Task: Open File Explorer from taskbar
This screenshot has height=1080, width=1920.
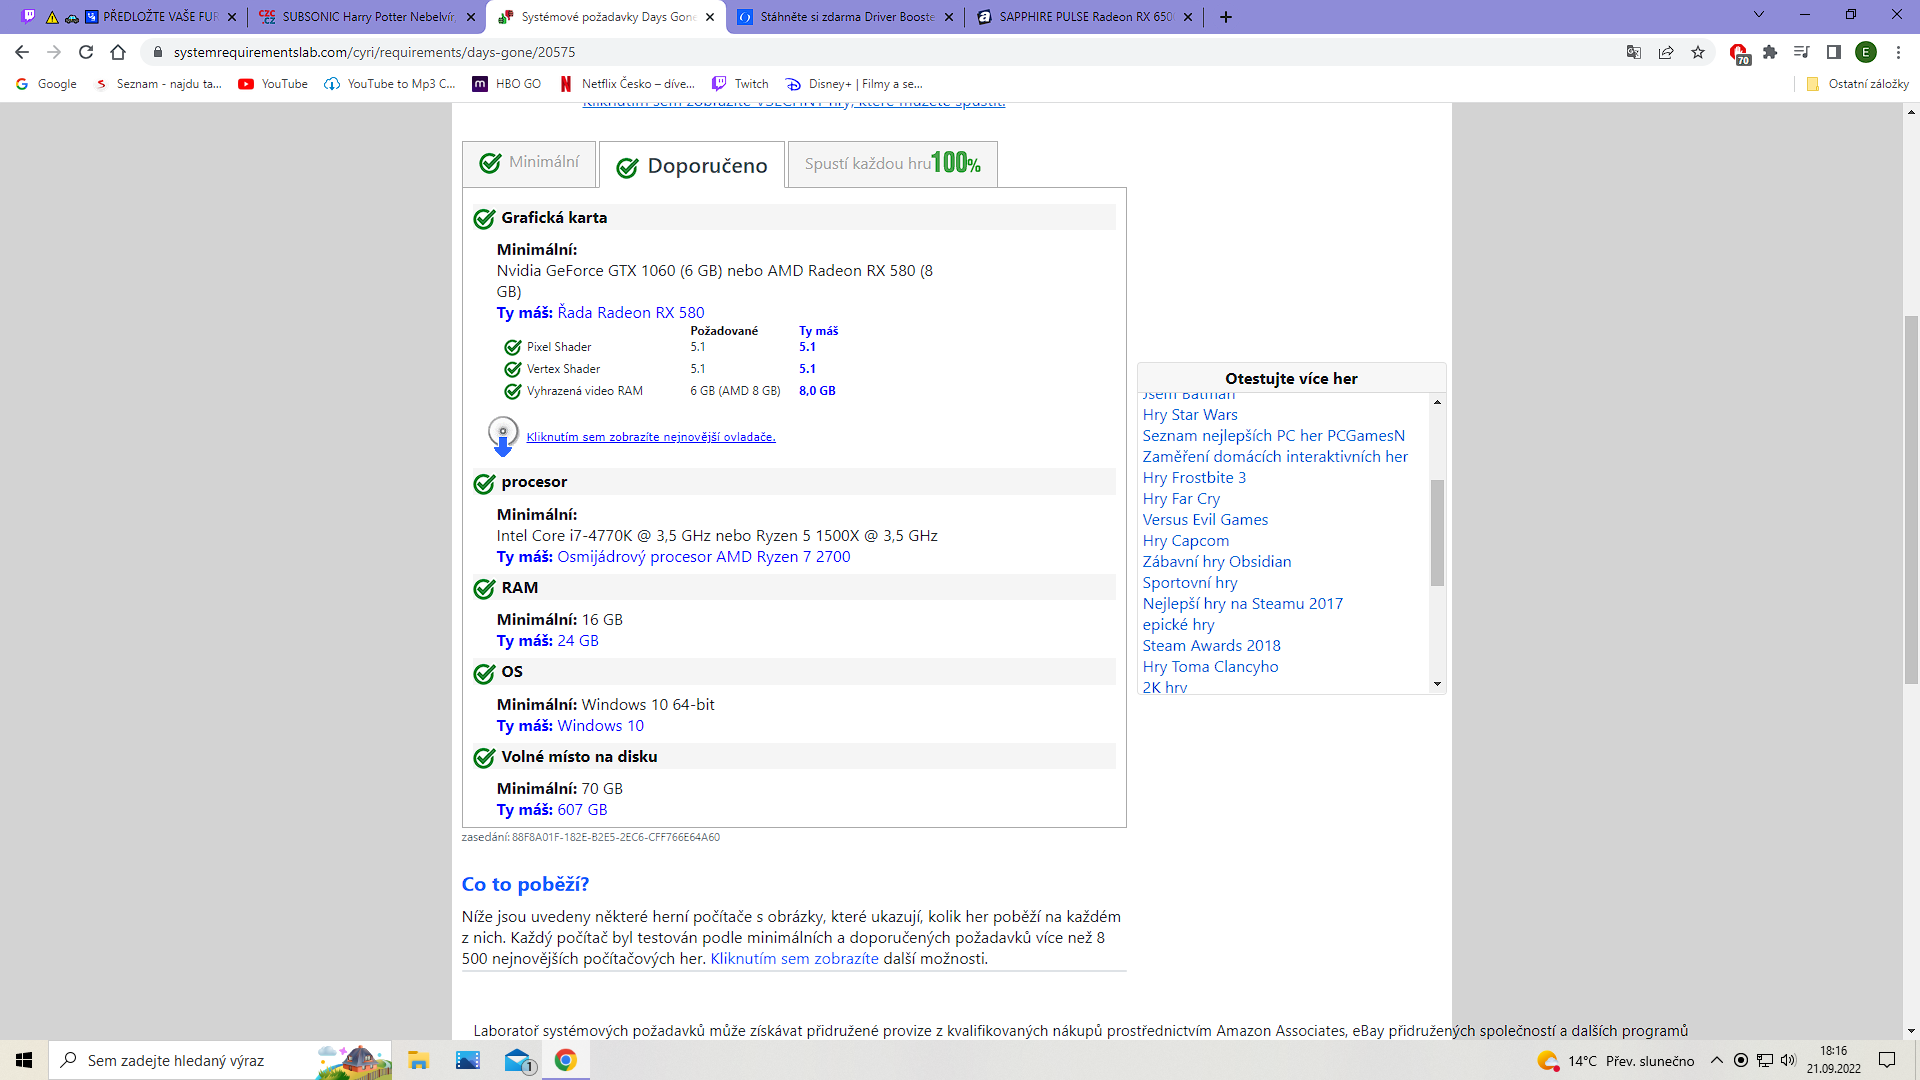Action: (418, 1060)
